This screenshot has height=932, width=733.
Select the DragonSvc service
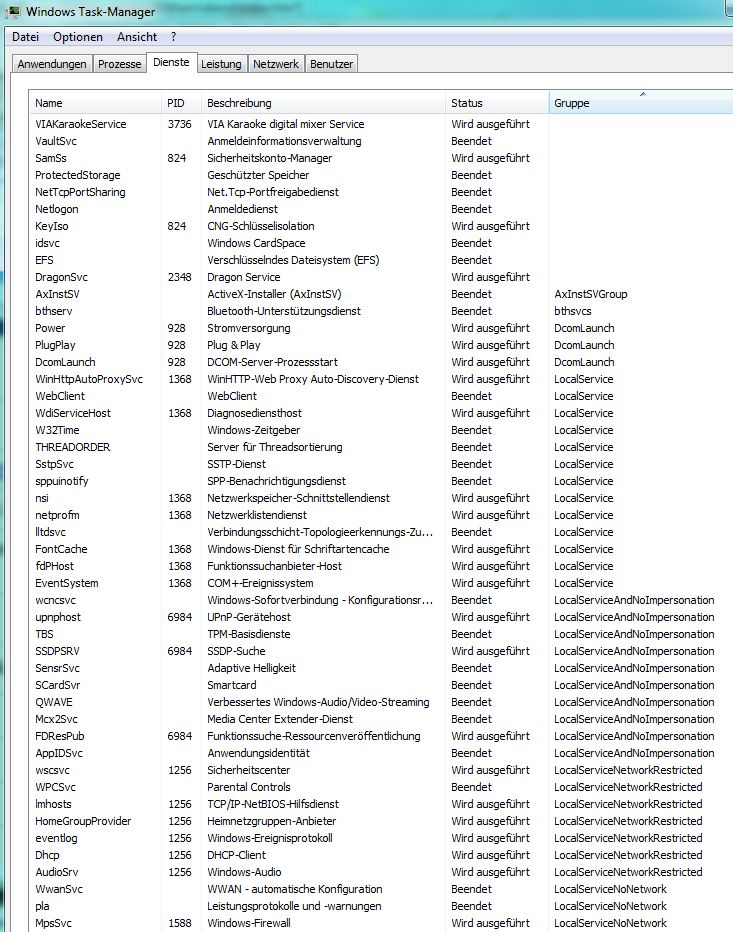61,277
